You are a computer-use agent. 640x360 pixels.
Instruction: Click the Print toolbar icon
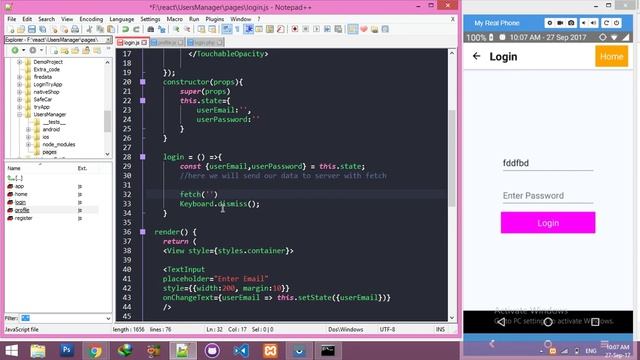75,29
